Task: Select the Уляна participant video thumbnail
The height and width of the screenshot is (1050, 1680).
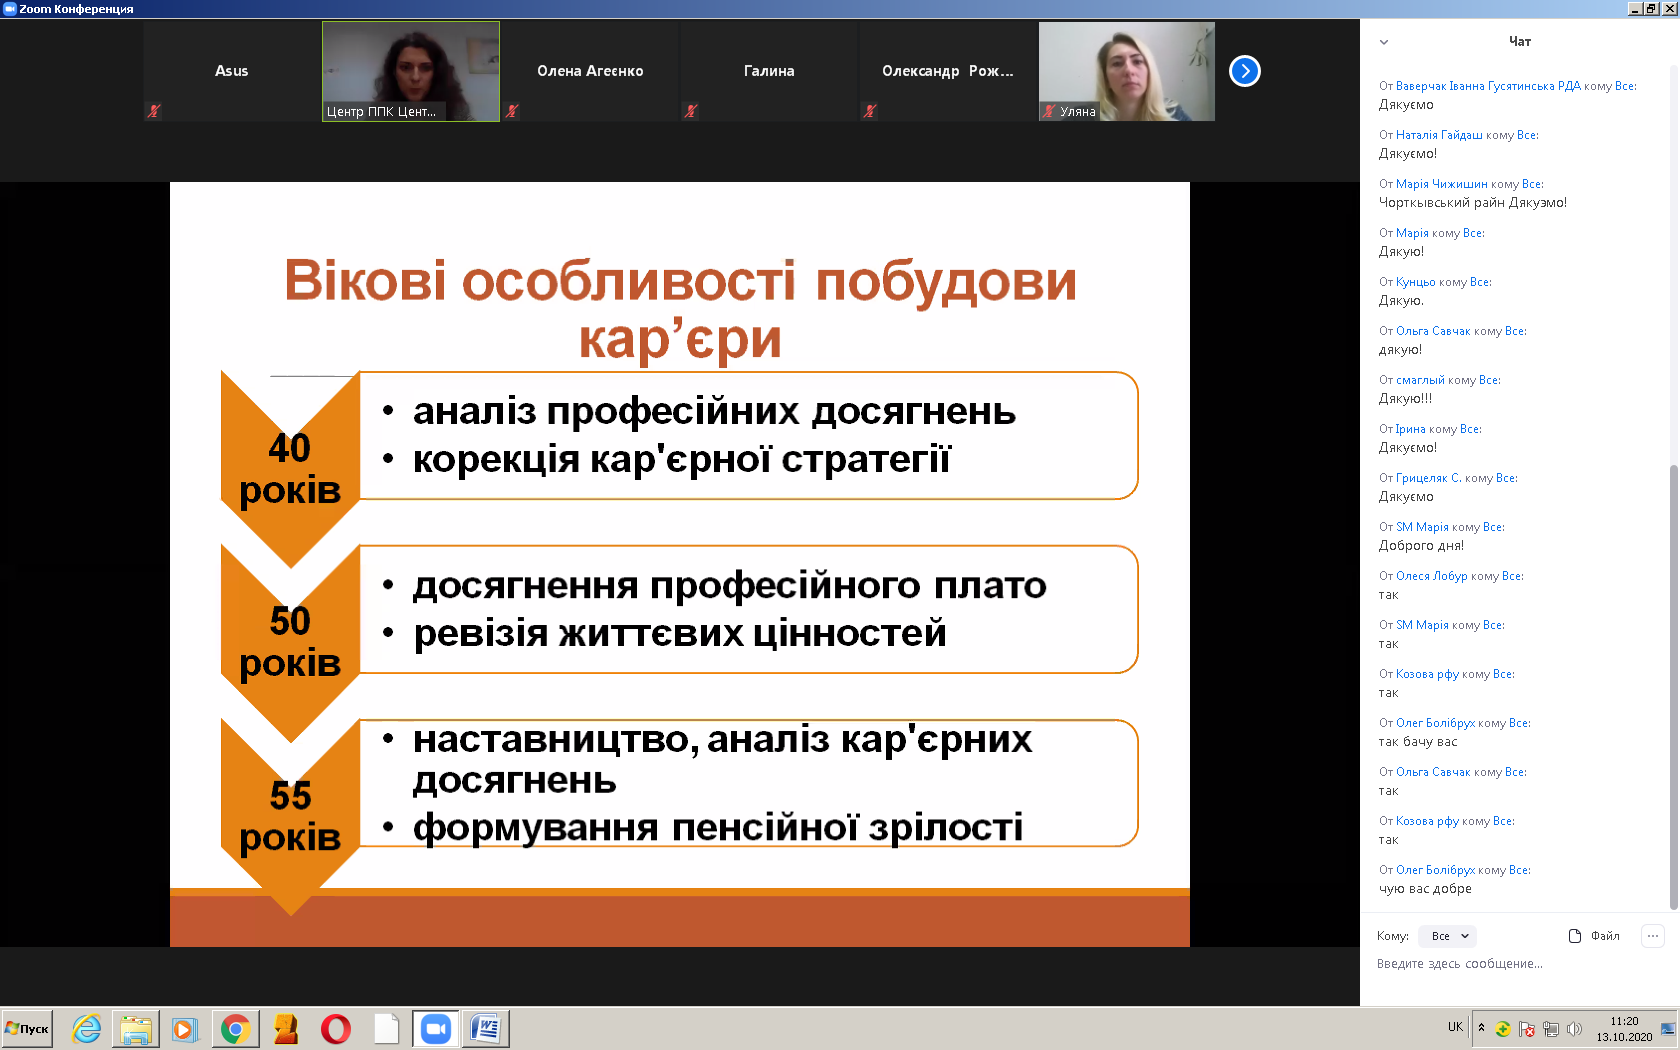Action: pos(1127,71)
